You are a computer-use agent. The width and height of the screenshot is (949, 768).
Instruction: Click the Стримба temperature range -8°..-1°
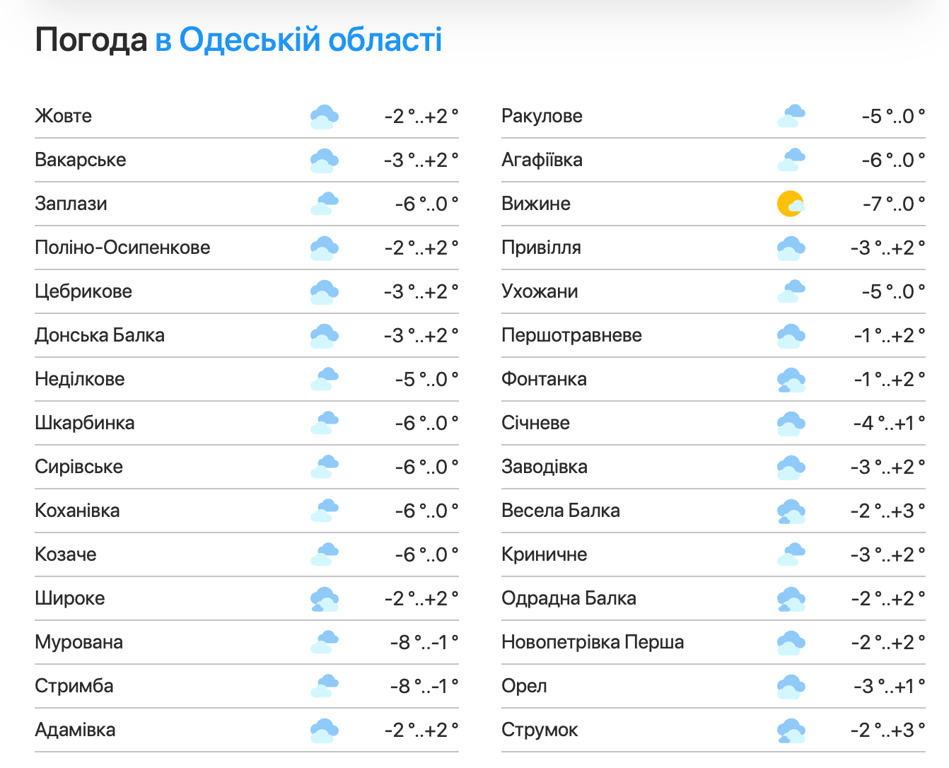click(x=424, y=687)
